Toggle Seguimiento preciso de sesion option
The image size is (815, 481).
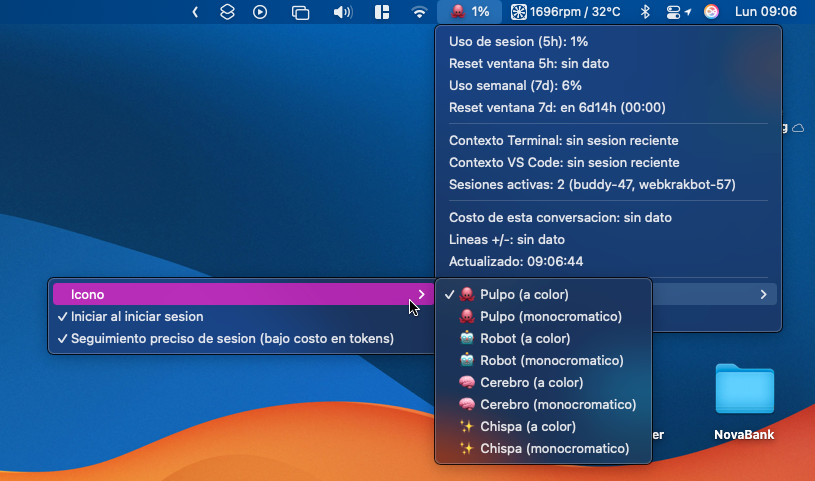coord(242,339)
